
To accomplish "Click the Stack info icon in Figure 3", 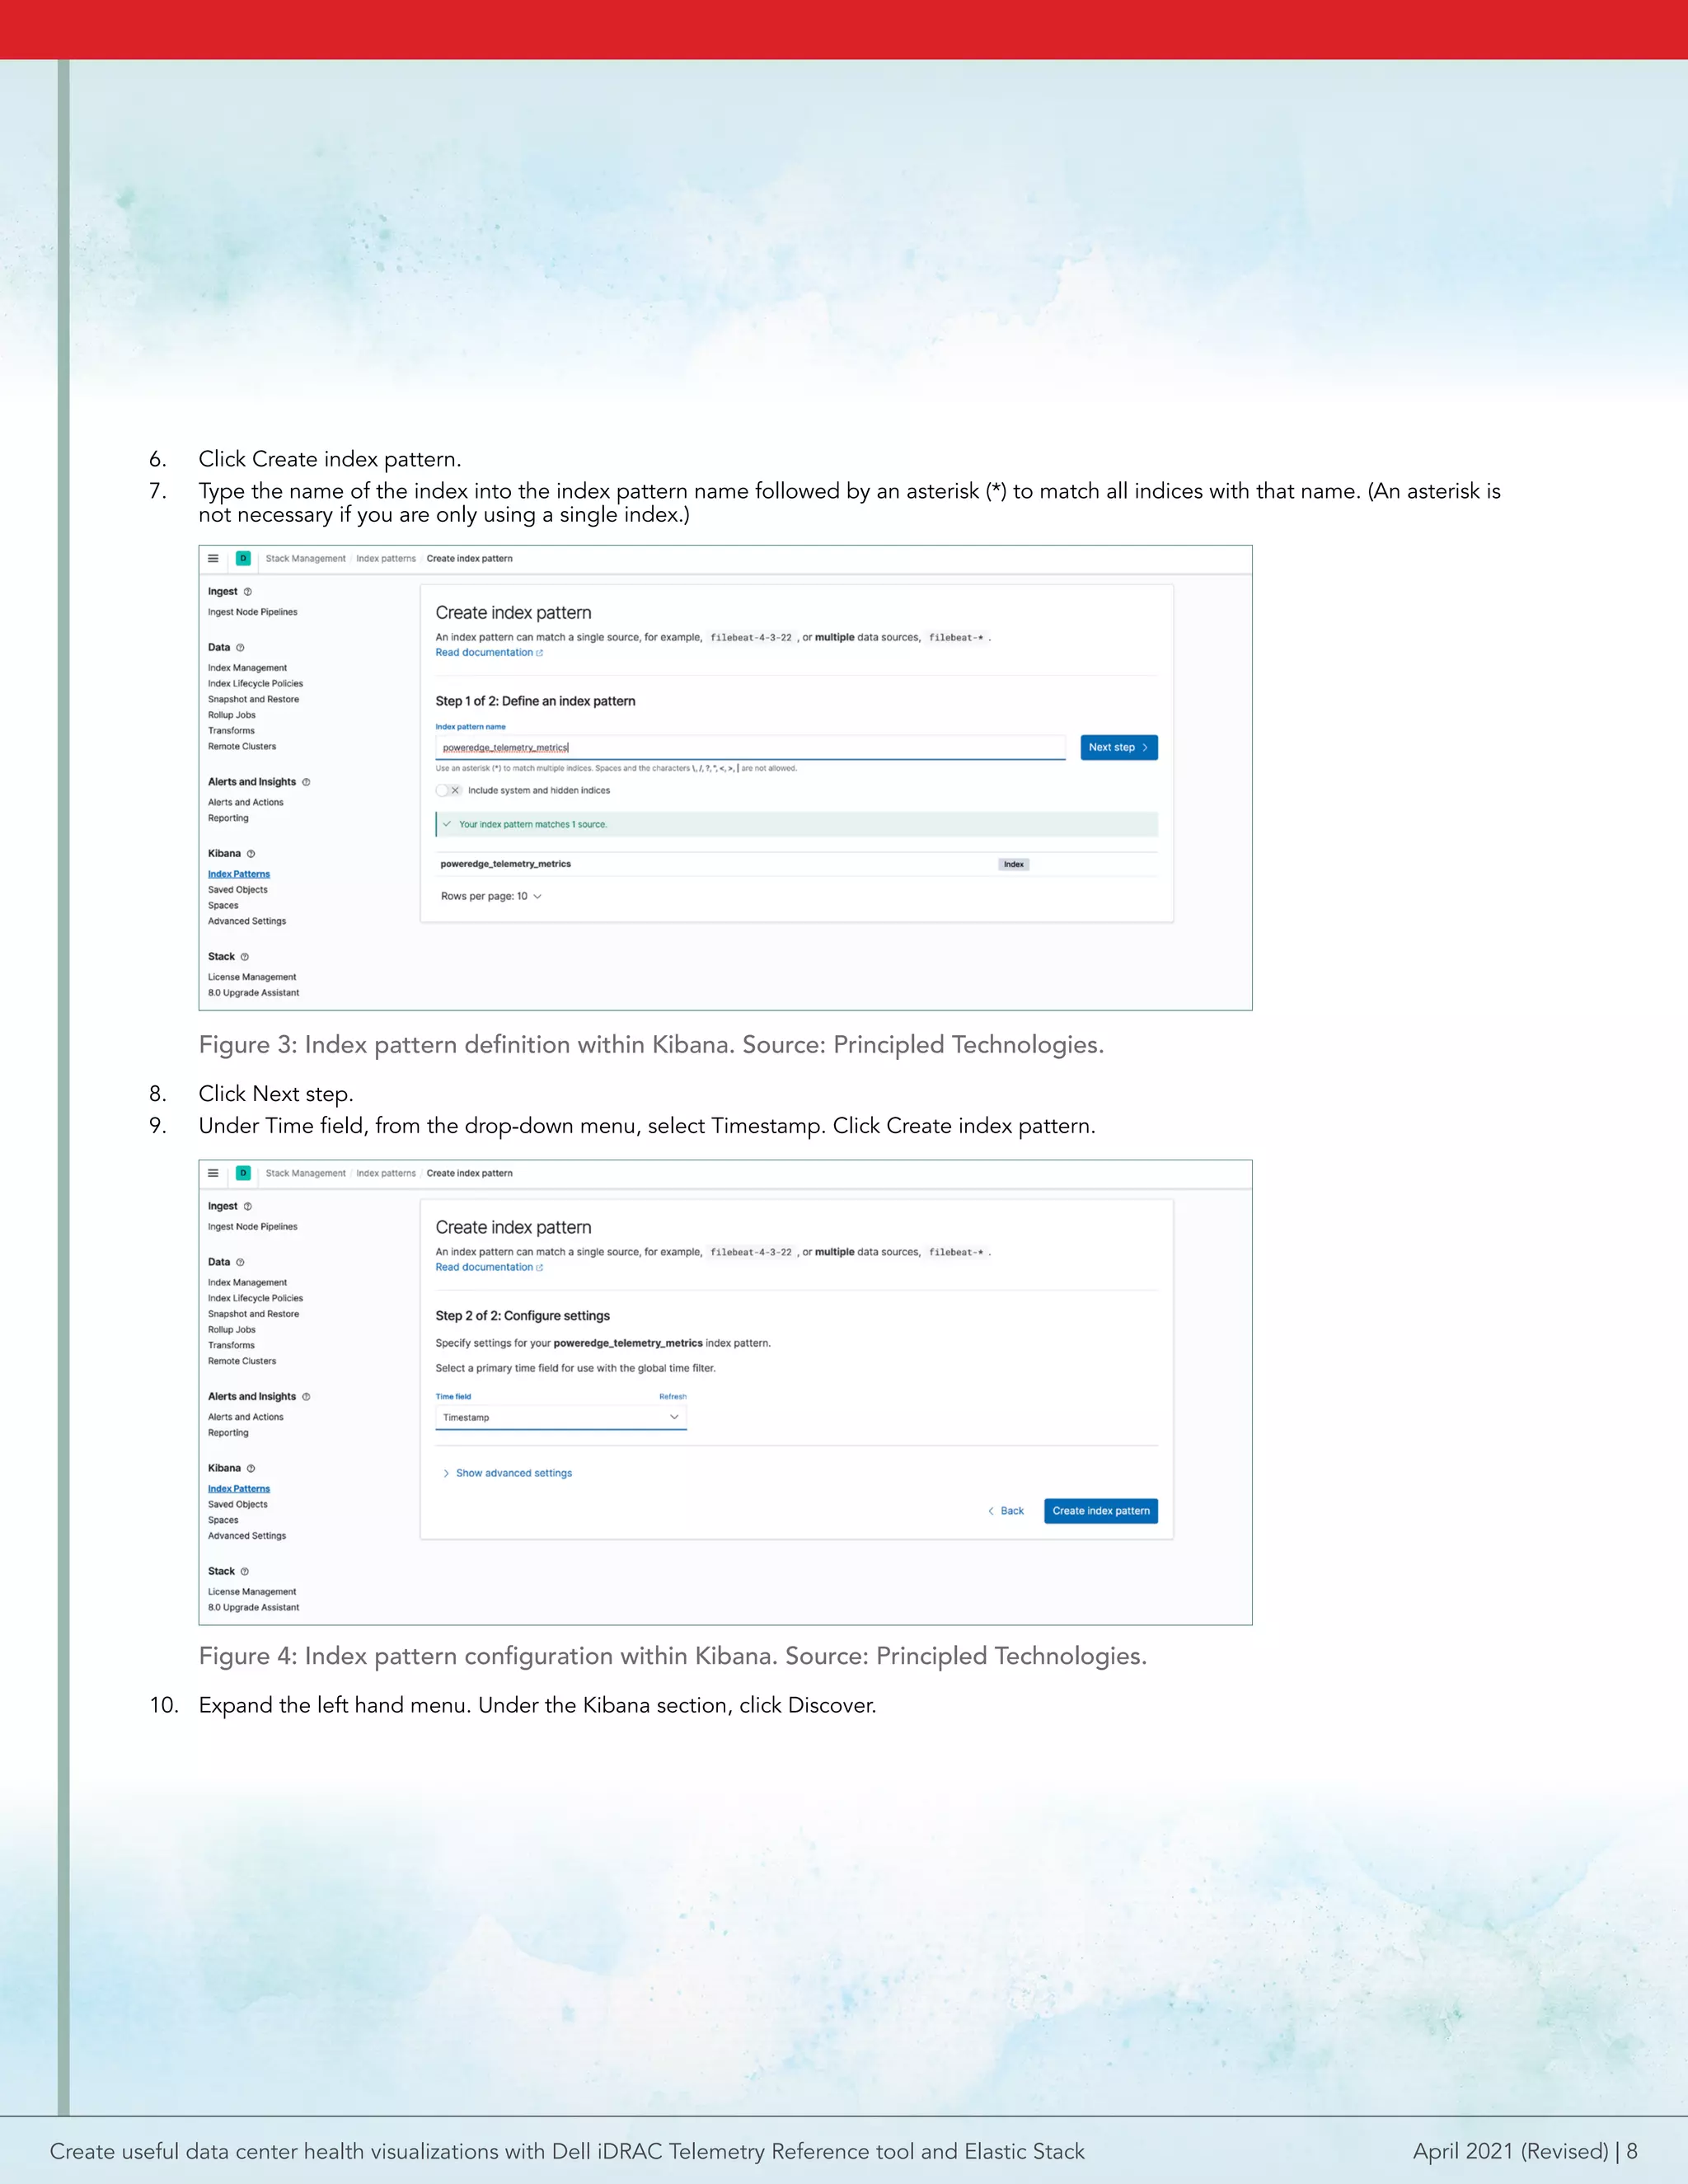I will coord(245,957).
